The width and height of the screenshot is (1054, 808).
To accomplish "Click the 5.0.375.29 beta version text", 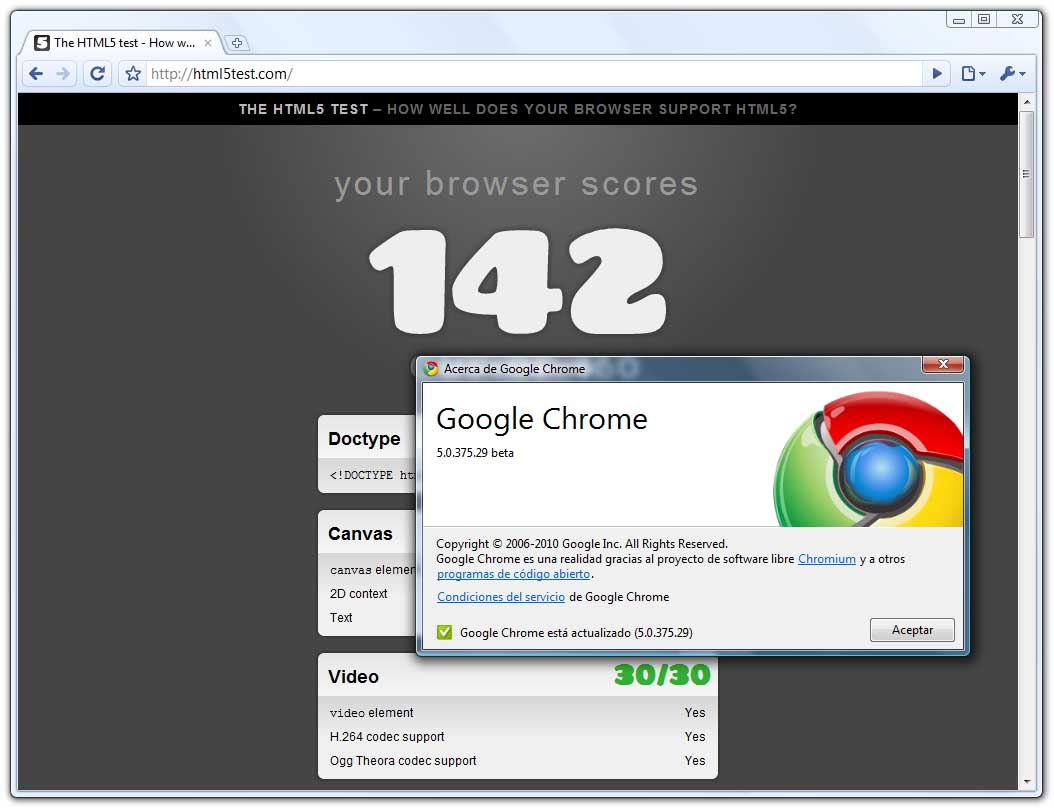I will click(475, 453).
